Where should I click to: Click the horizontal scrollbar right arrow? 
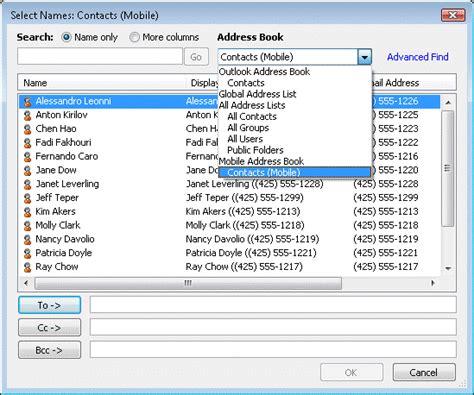433,283
